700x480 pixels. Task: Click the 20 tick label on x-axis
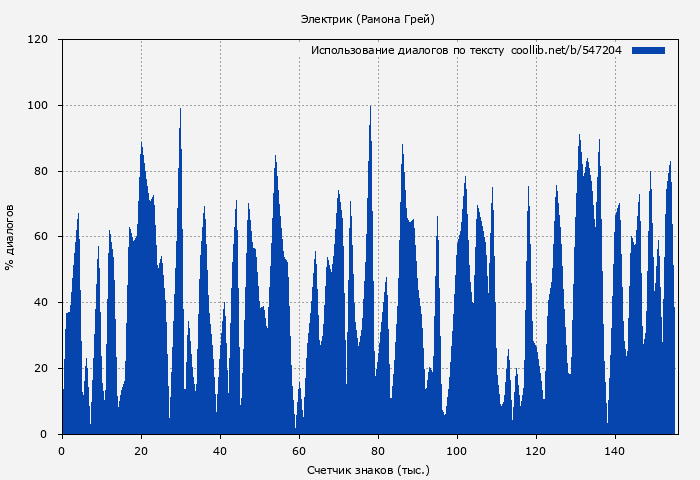tap(141, 450)
